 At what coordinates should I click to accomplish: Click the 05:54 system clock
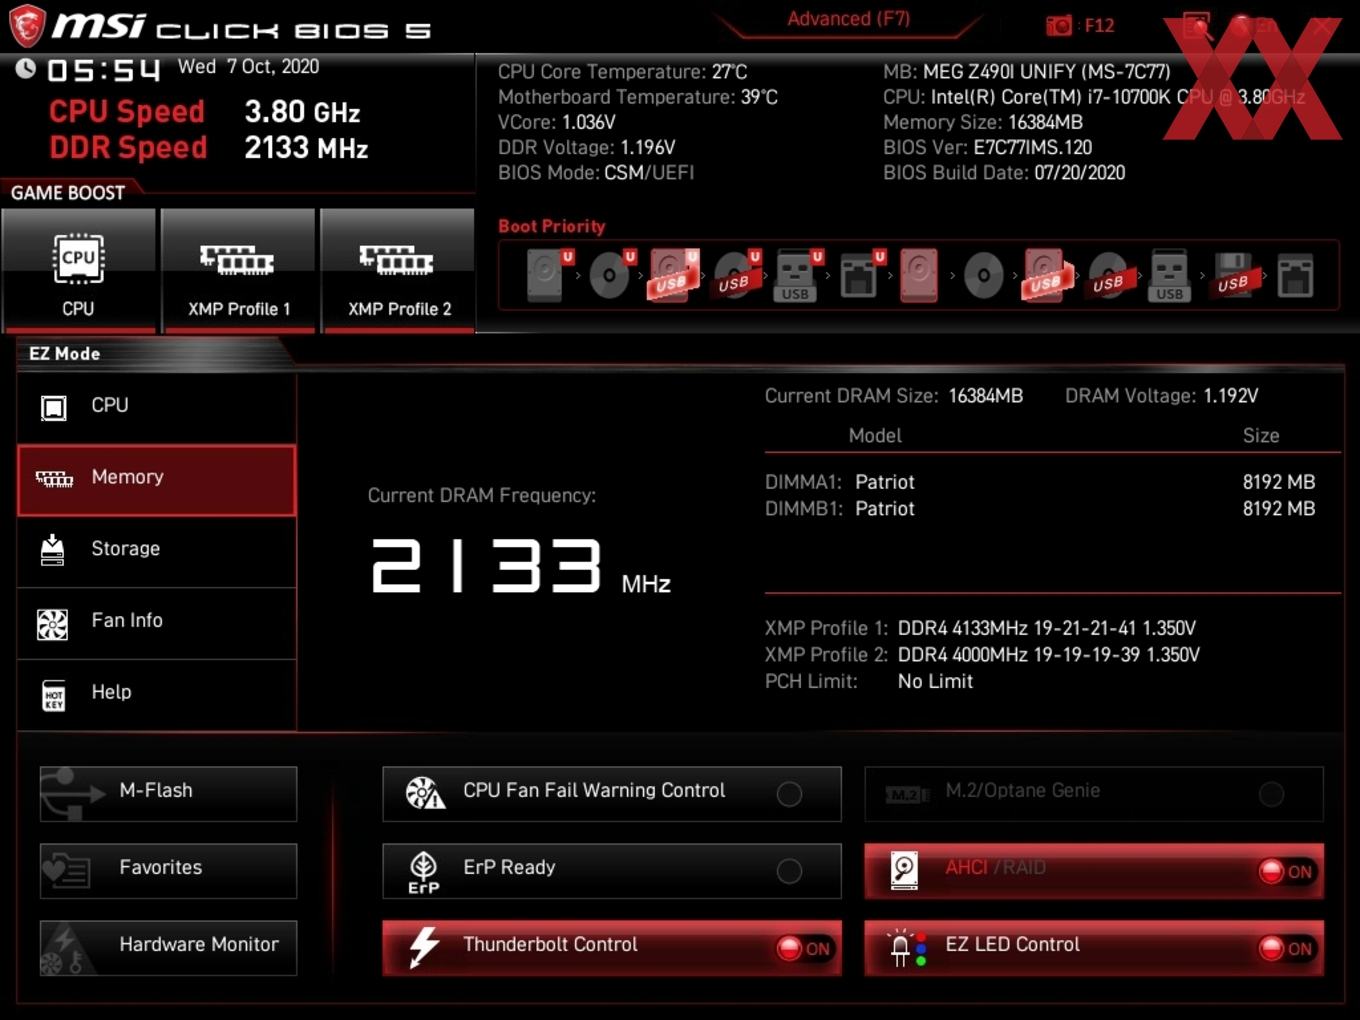coord(103,70)
